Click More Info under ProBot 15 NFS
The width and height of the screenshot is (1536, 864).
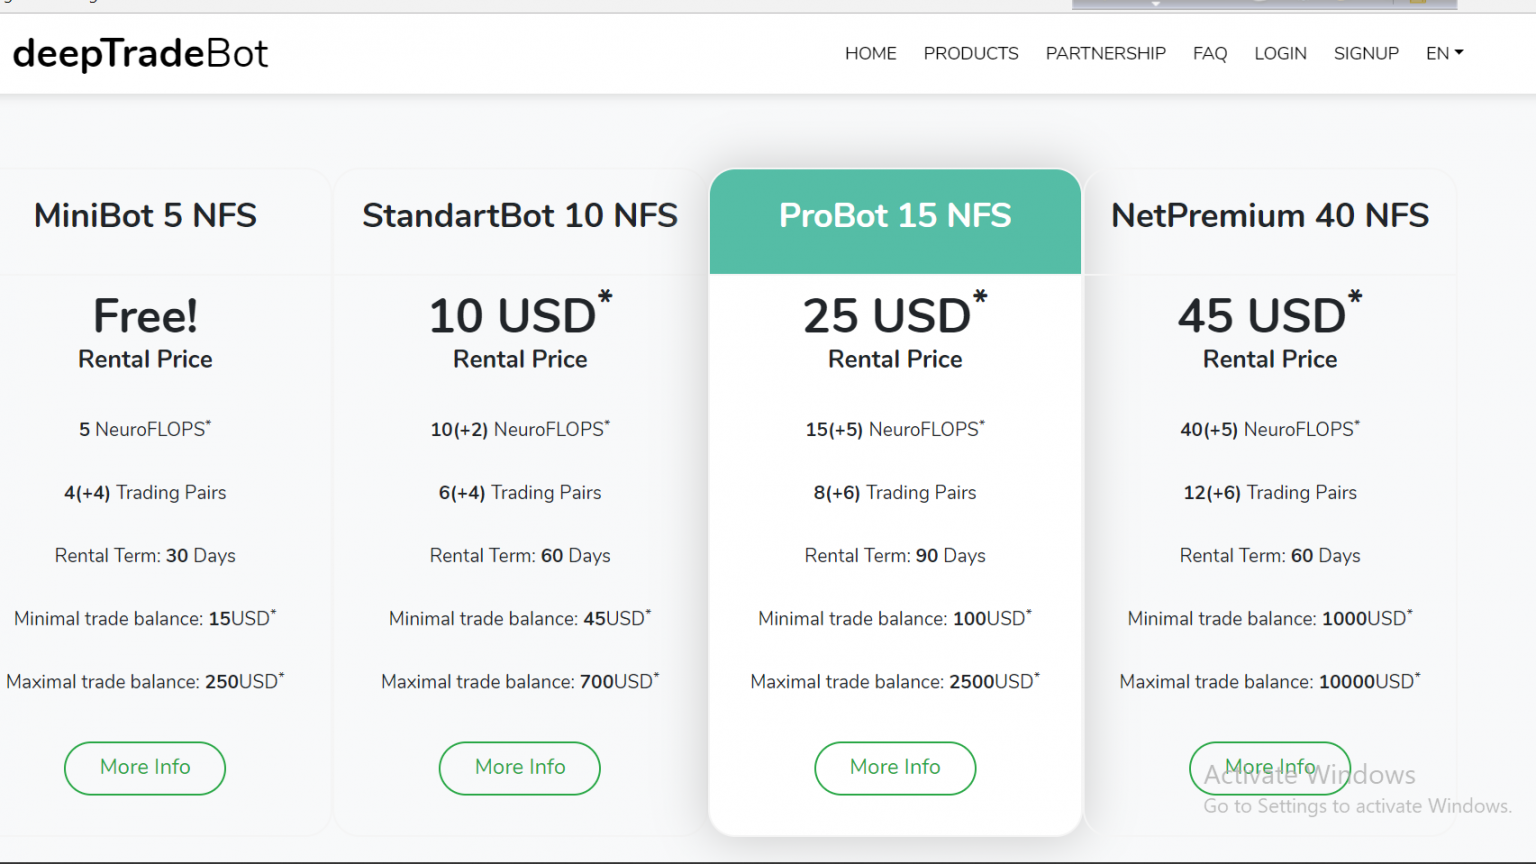click(x=895, y=767)
